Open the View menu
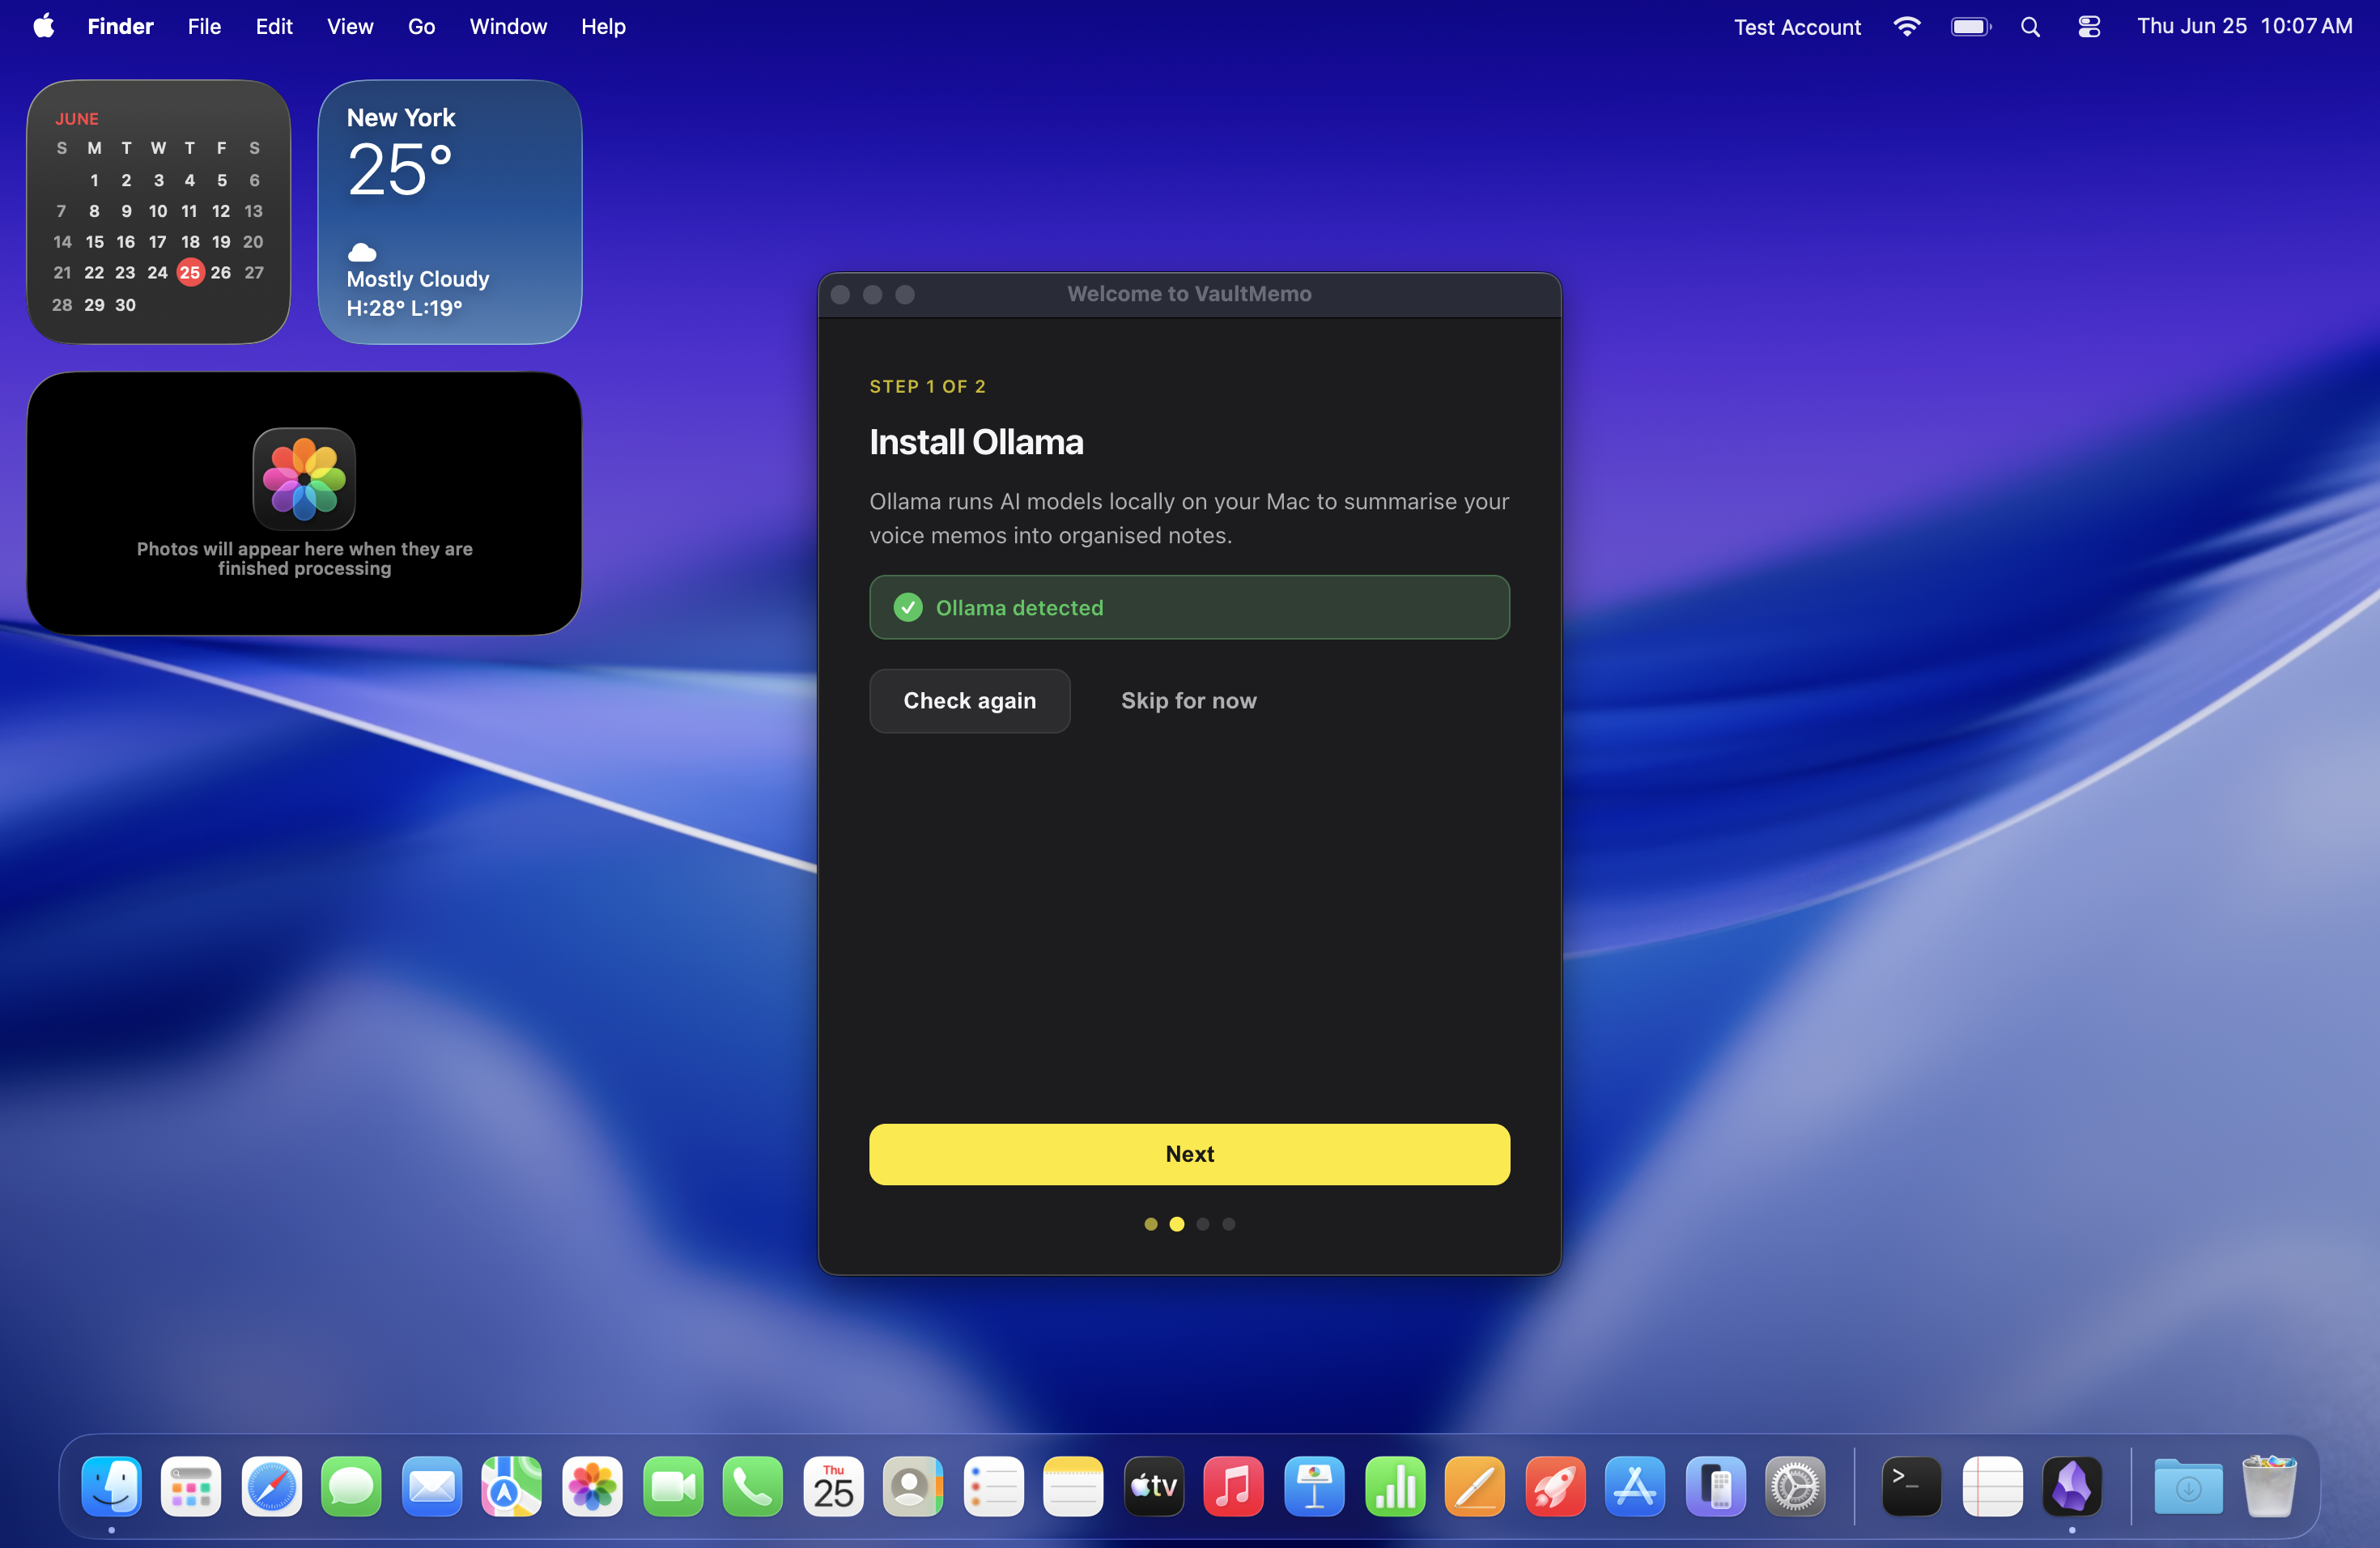Screen dimensions: 2380x1548 [x=350, y=26]
